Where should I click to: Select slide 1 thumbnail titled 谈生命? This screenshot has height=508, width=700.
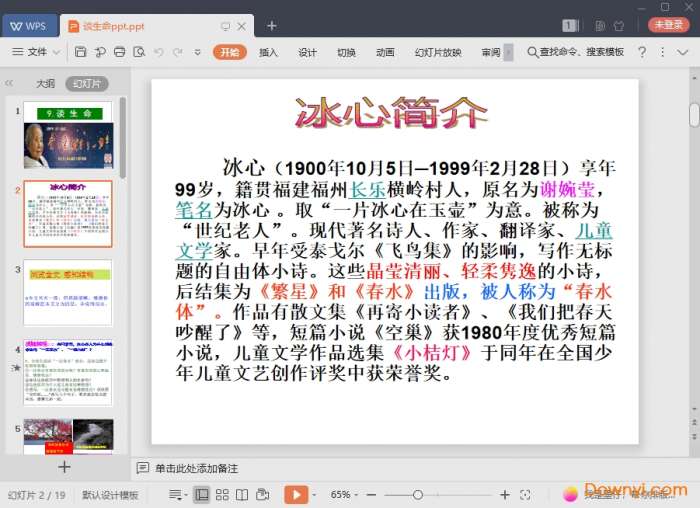tap(68, 135)
